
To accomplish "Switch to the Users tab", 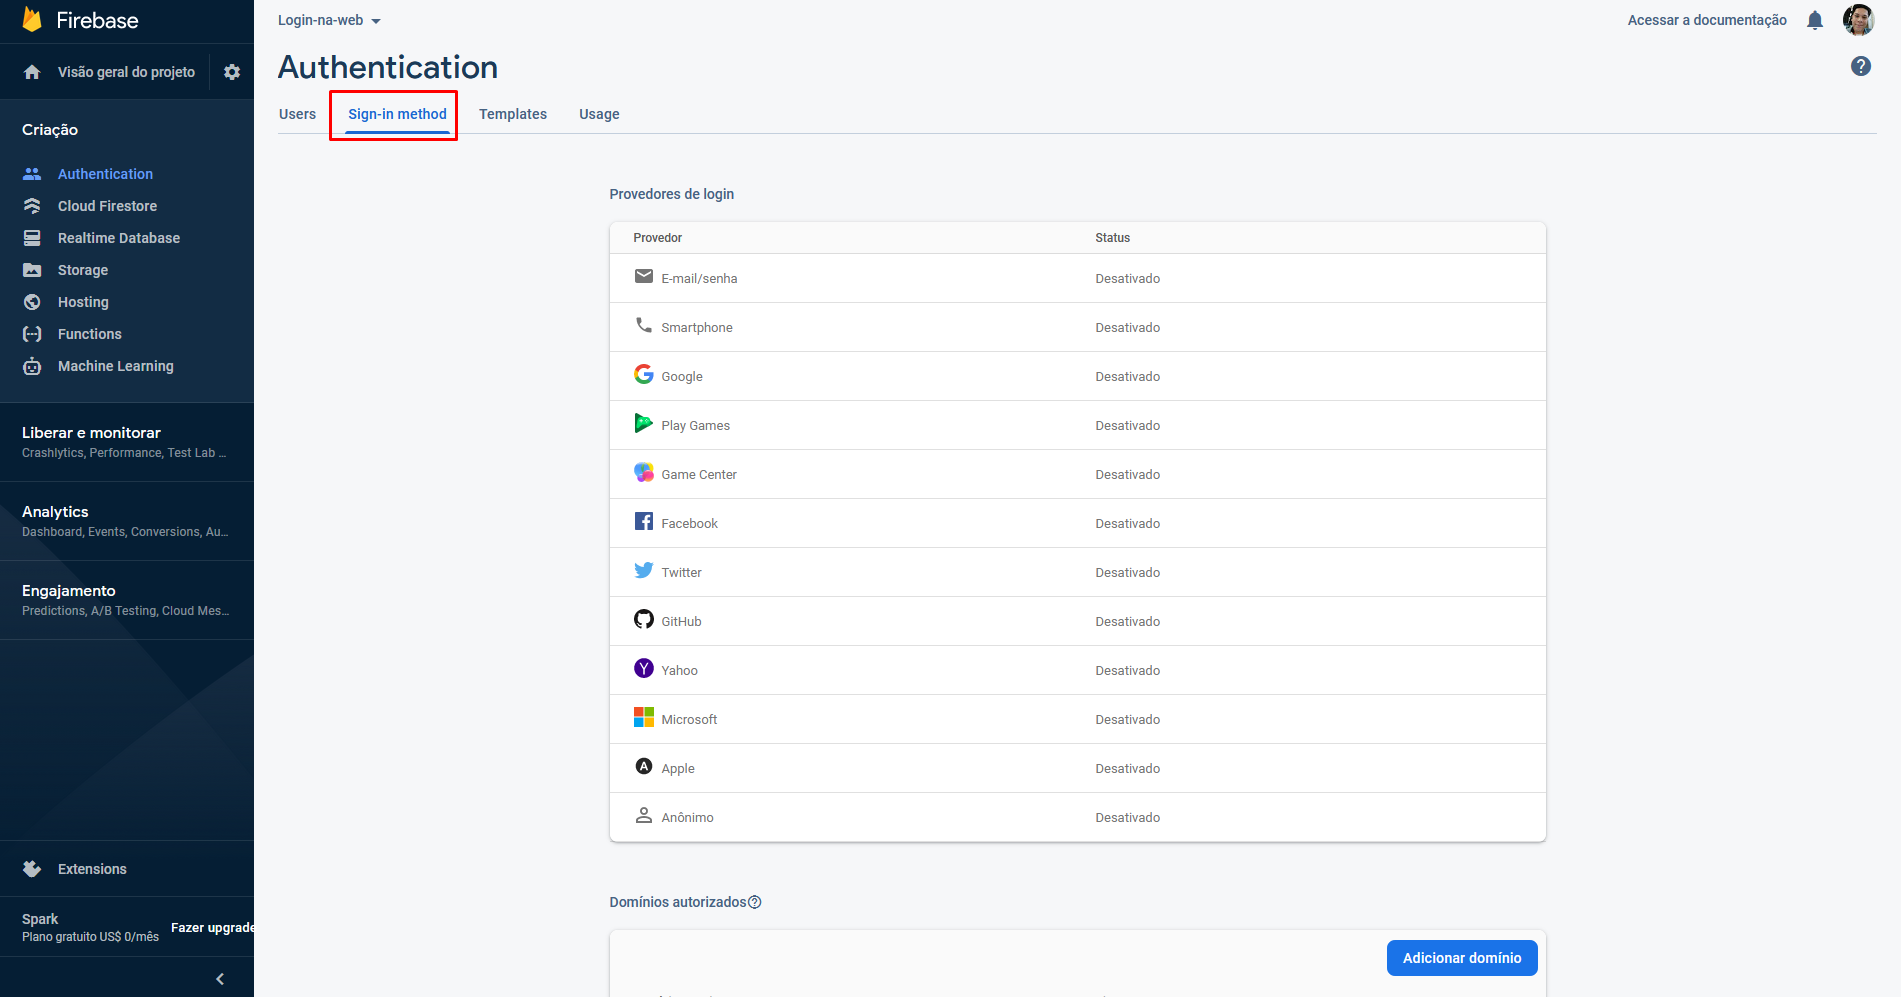I will 297,114.
